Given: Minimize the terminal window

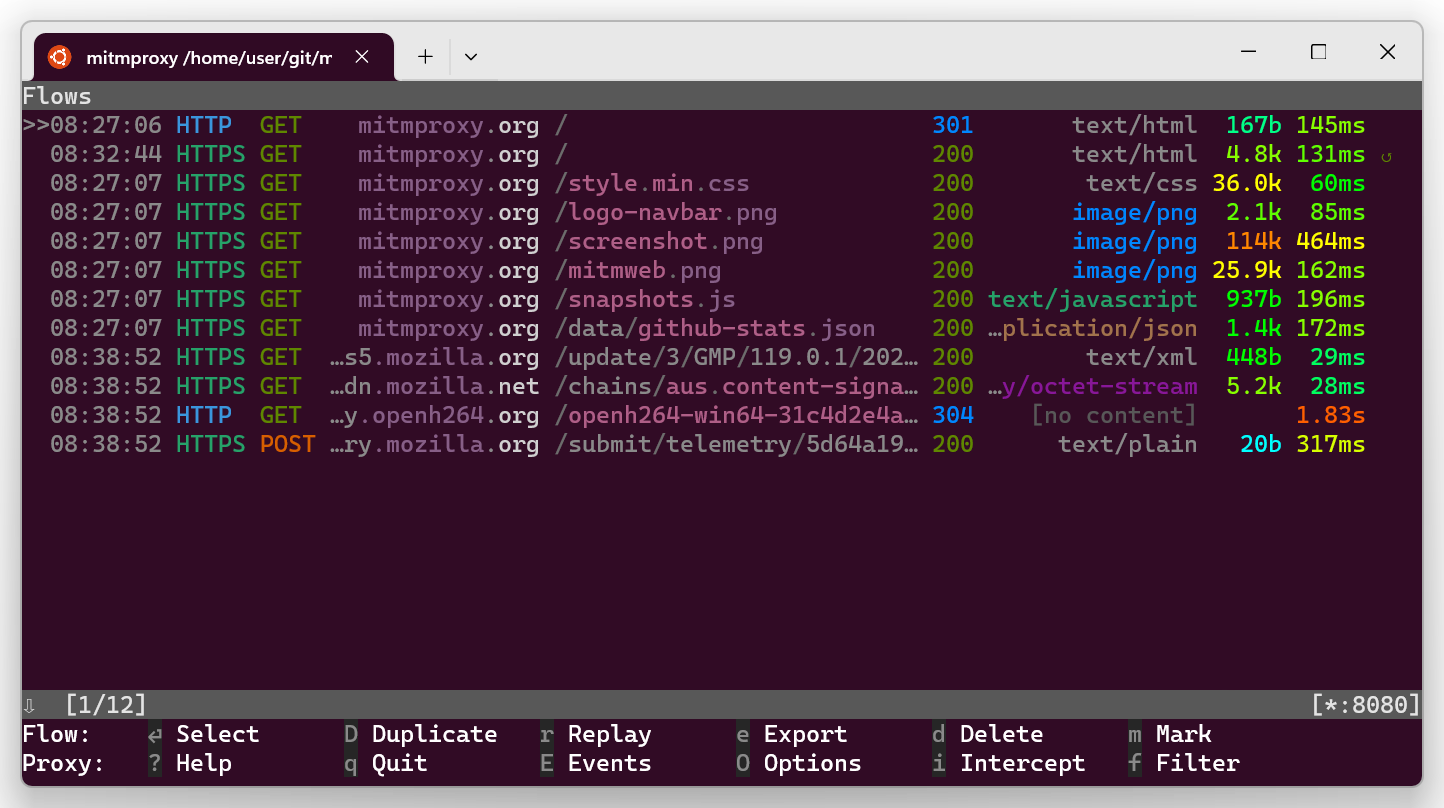Looking at the screenshot, I should (1249, 52).
